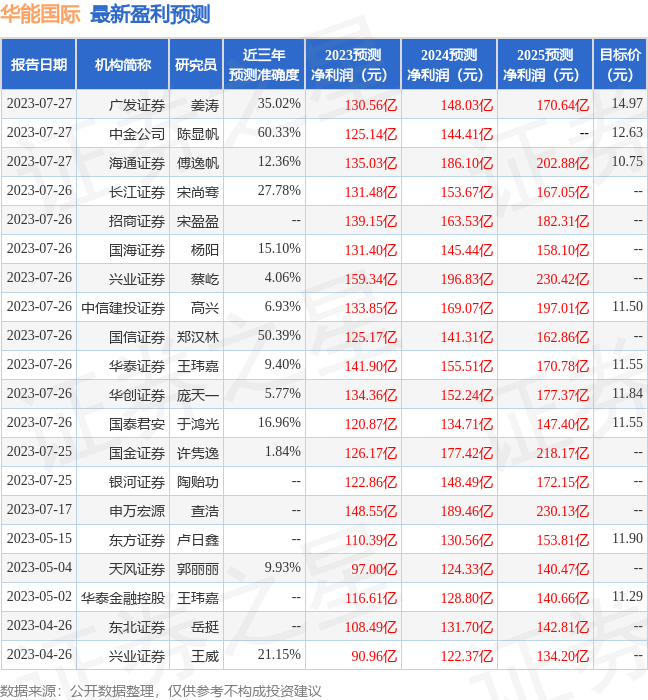Click researcher name 杨阳
This screenshot has height=700, width=648.
205,250
